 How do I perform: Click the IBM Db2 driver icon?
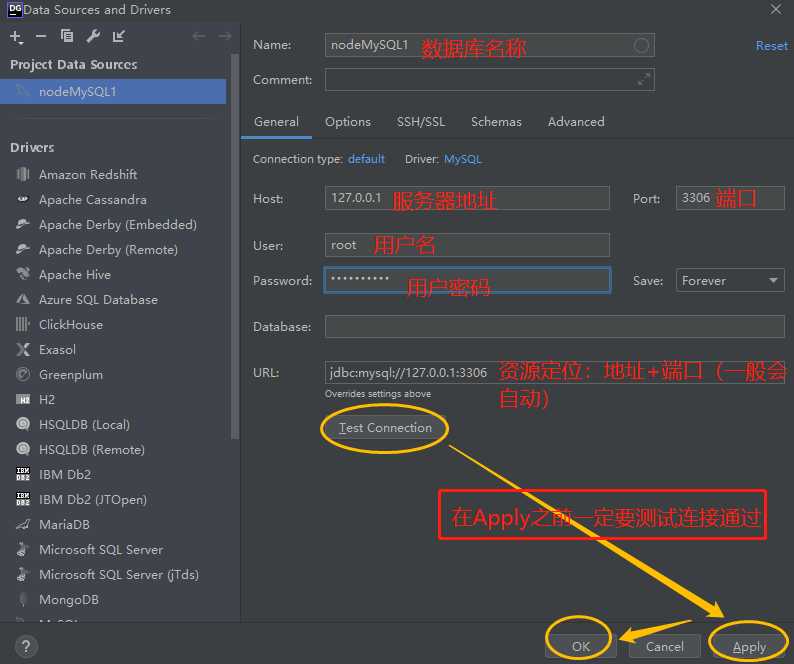tap(23, 474)
